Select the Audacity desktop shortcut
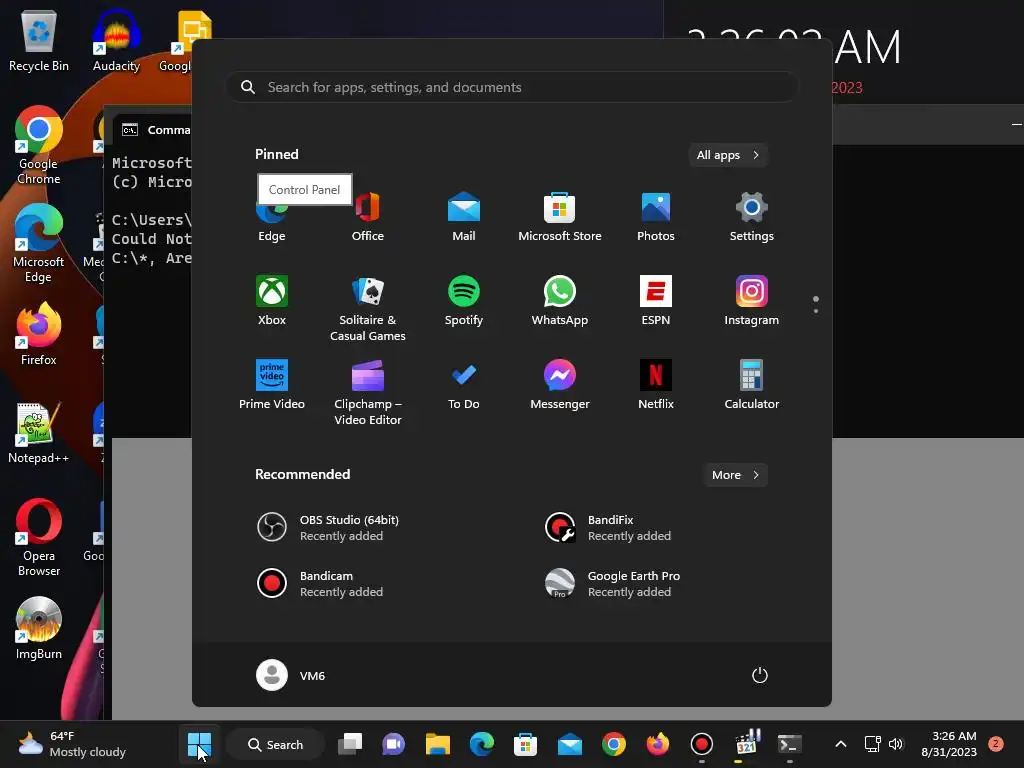1024x768 pixels. [116, 40]
